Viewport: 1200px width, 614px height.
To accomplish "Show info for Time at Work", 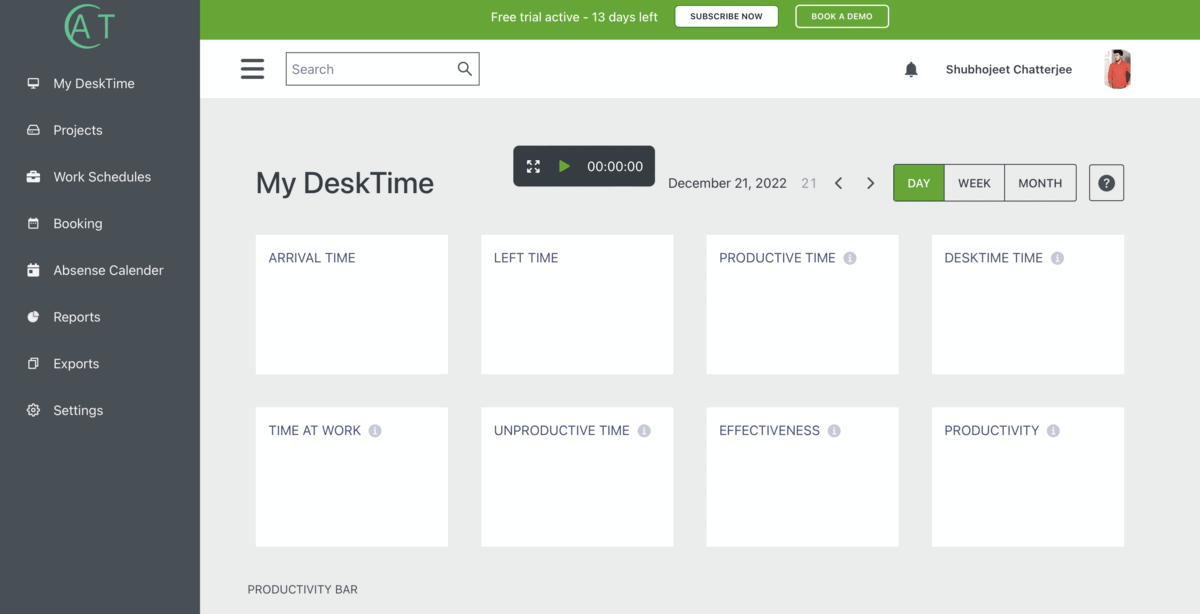I will (x=375, y=431).
